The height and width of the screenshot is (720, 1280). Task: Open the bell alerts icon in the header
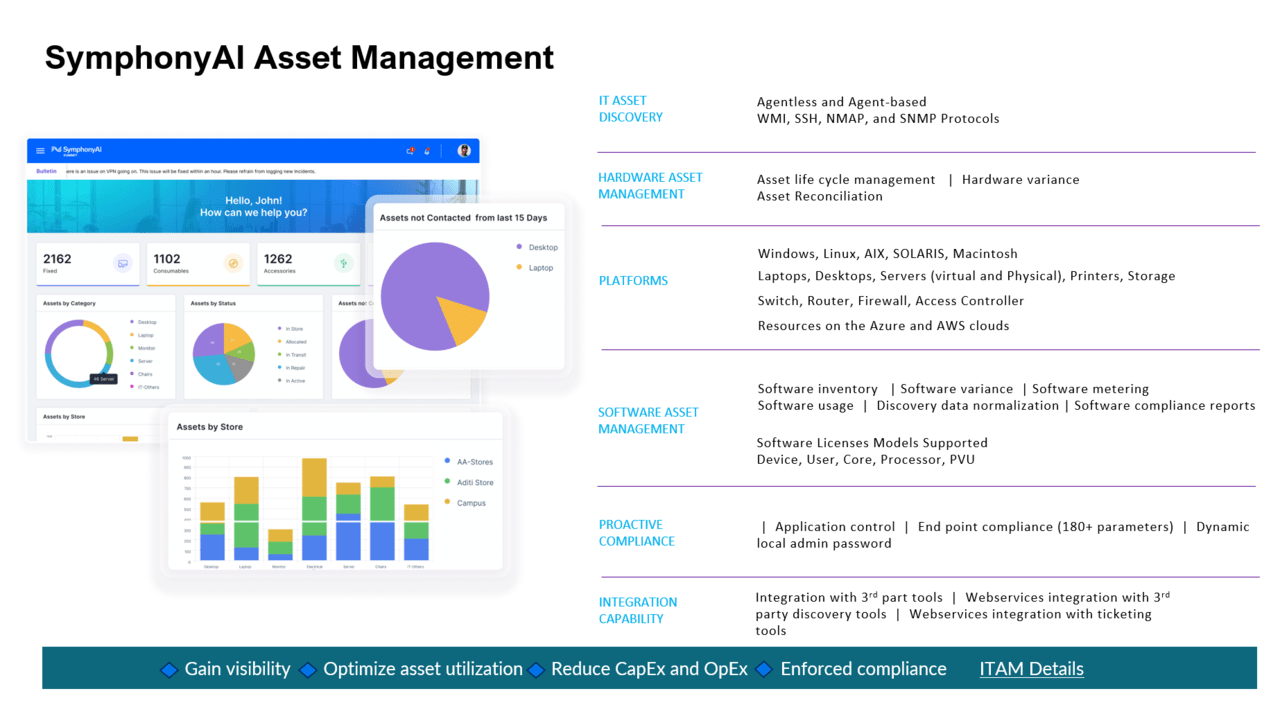tap(427, 151)
